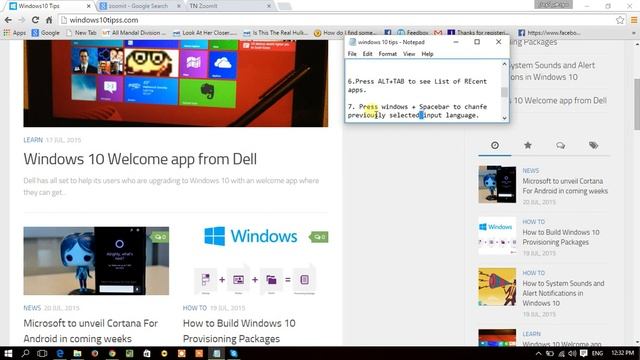
Task: Click the Notepad text line mentioning ALT+TAB
Action: pyautogui.click(x=417, y=81)
